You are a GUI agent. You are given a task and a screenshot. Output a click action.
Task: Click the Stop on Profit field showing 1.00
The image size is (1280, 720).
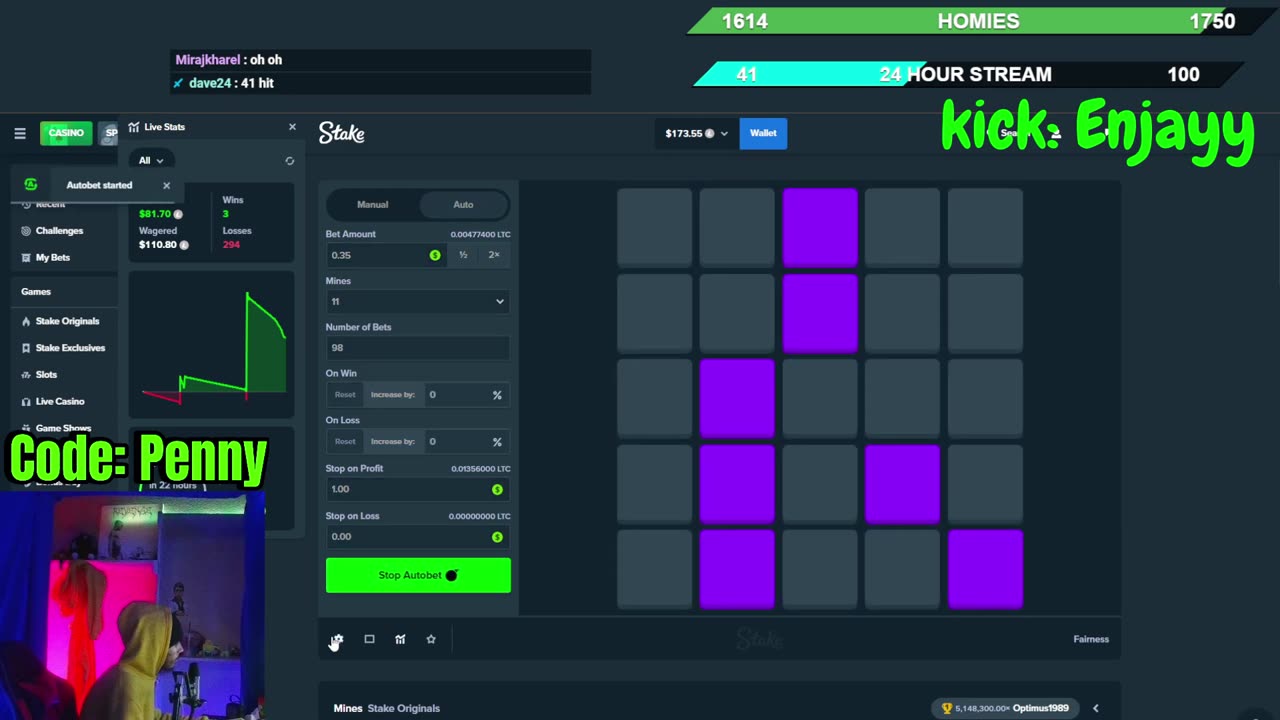point(418,489)
